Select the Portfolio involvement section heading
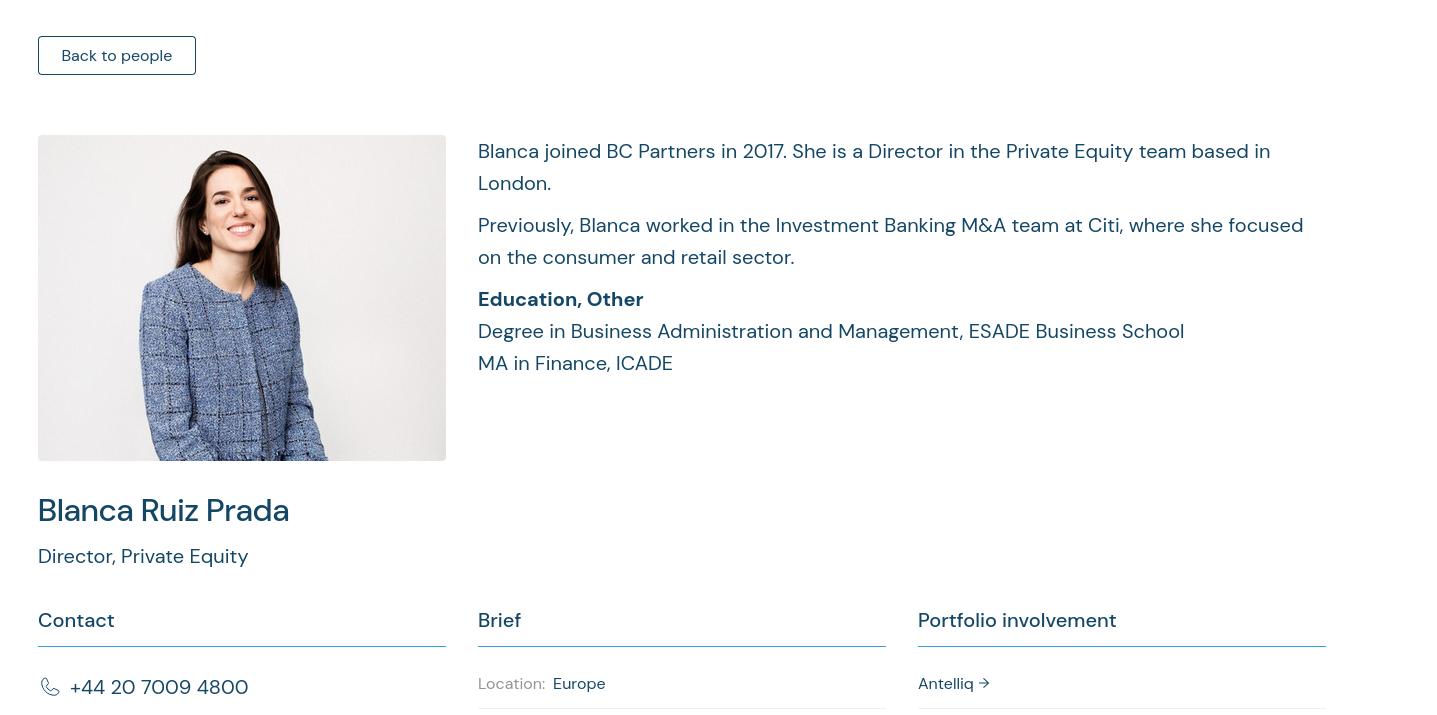Viewport: 1437px width, 715px height. (1017, 621)
